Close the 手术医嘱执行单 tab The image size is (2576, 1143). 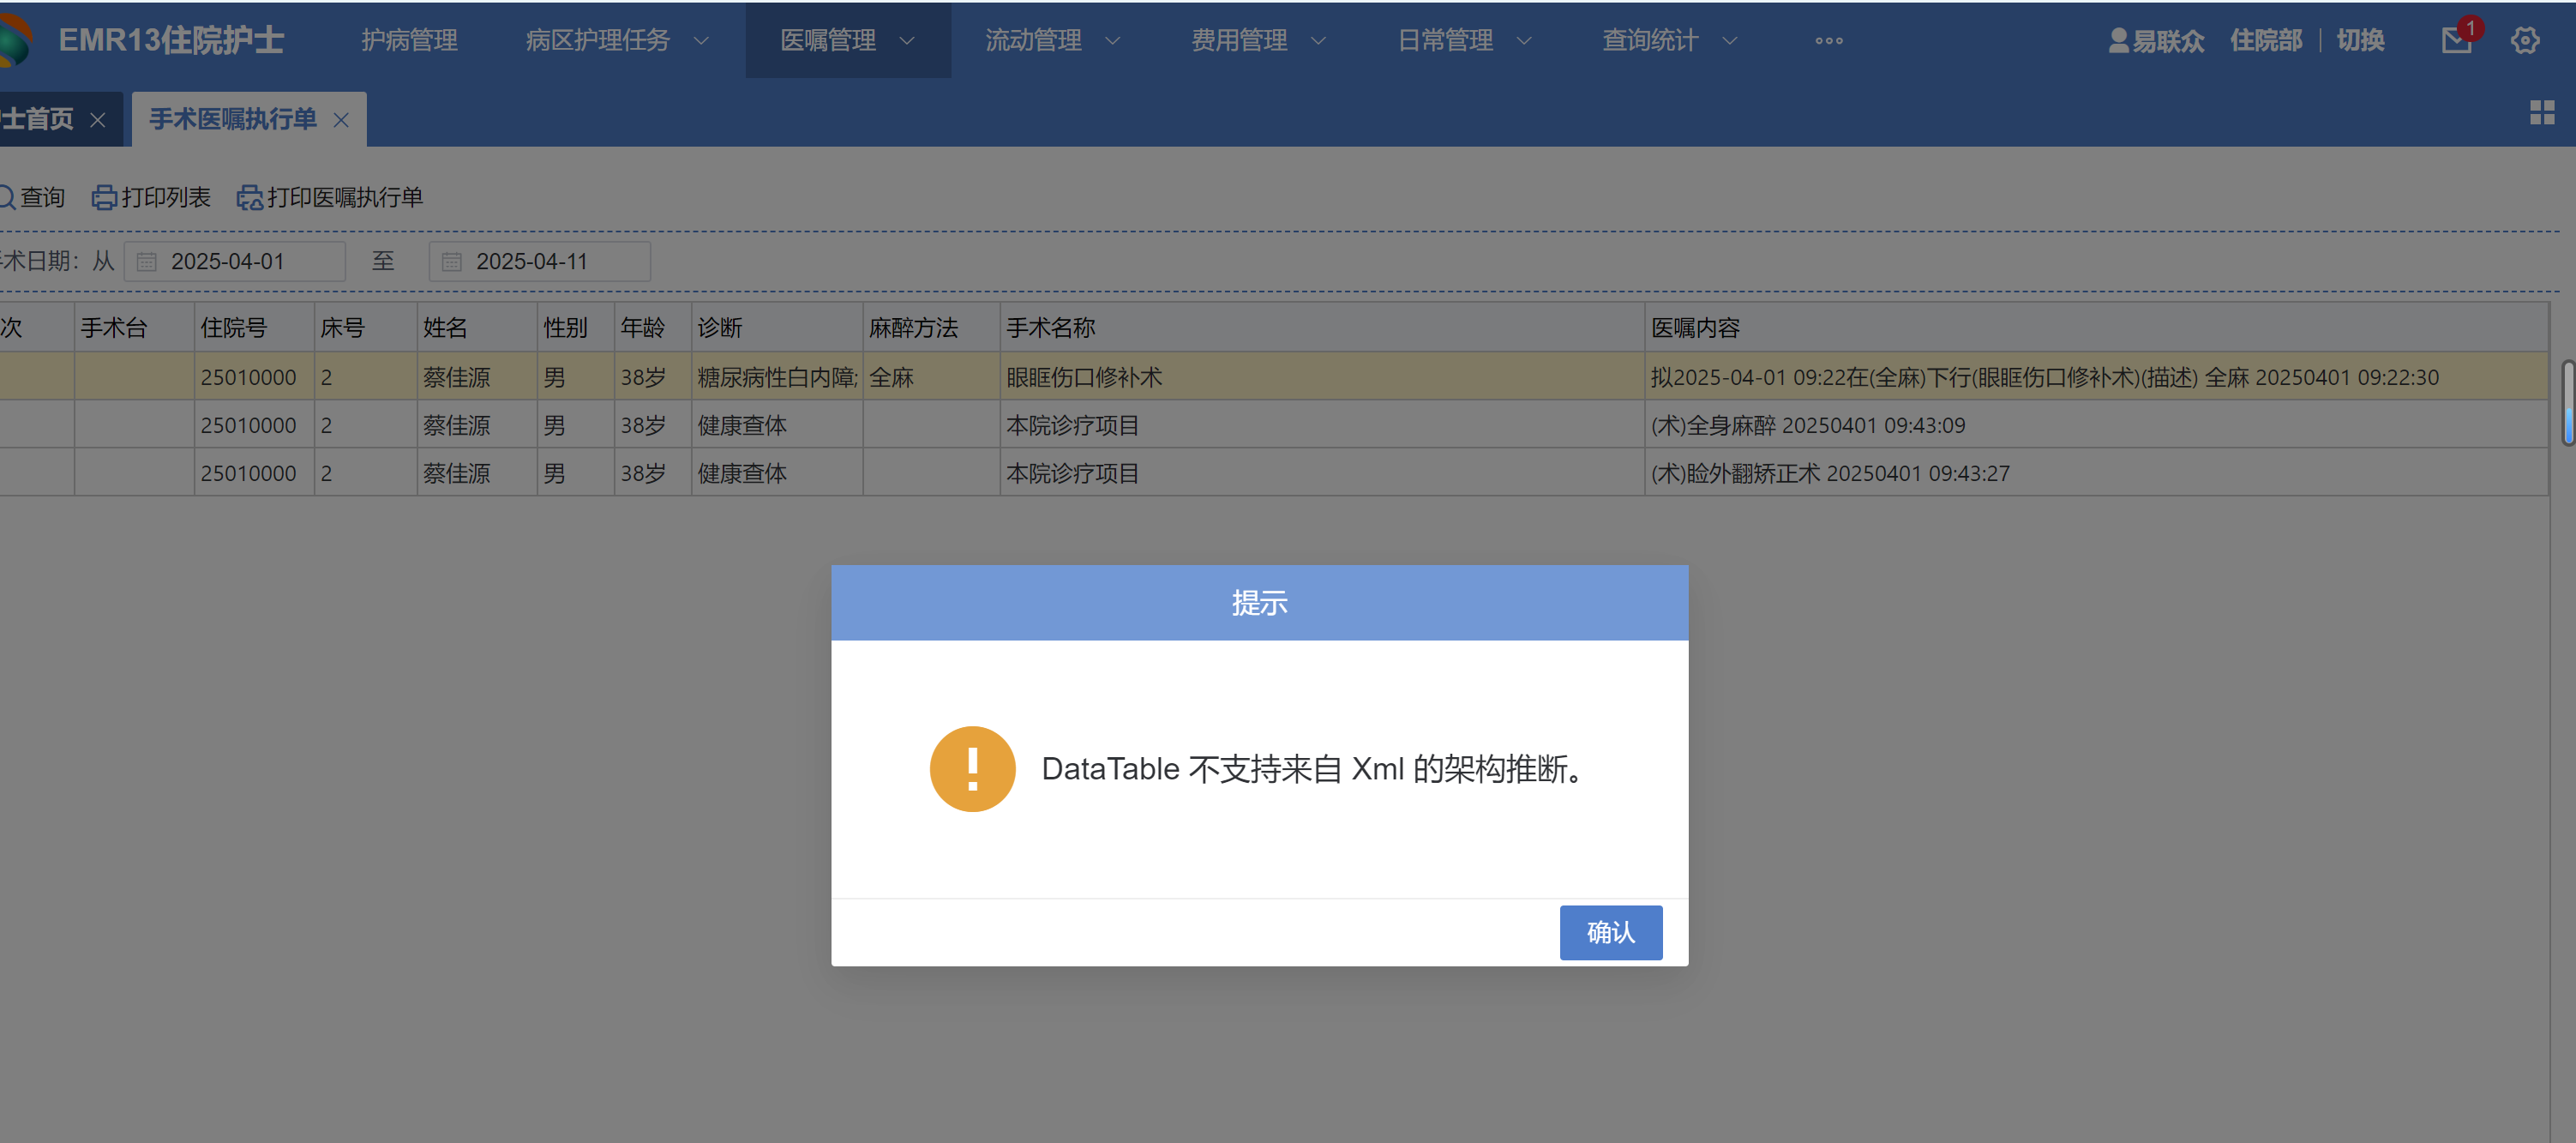click(x=341, y=120)
